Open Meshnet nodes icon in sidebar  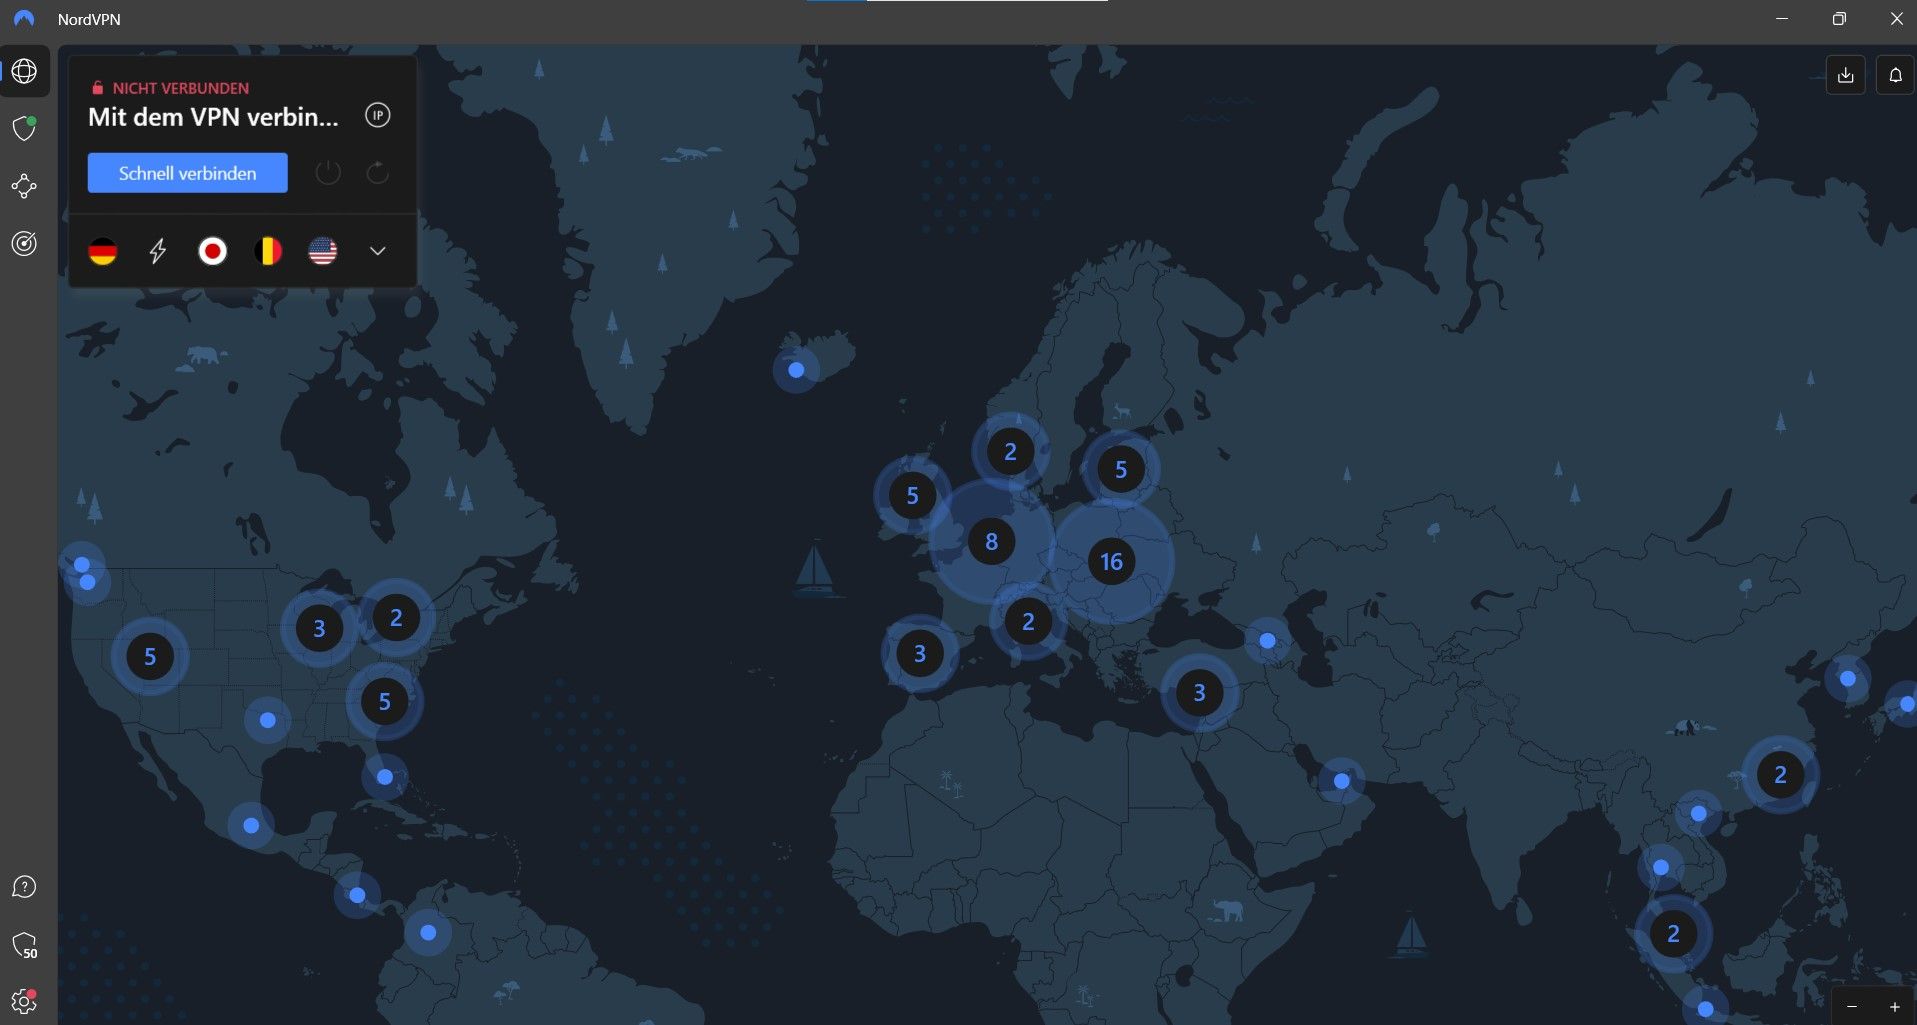pyautogui.click(x=24, y=186)
